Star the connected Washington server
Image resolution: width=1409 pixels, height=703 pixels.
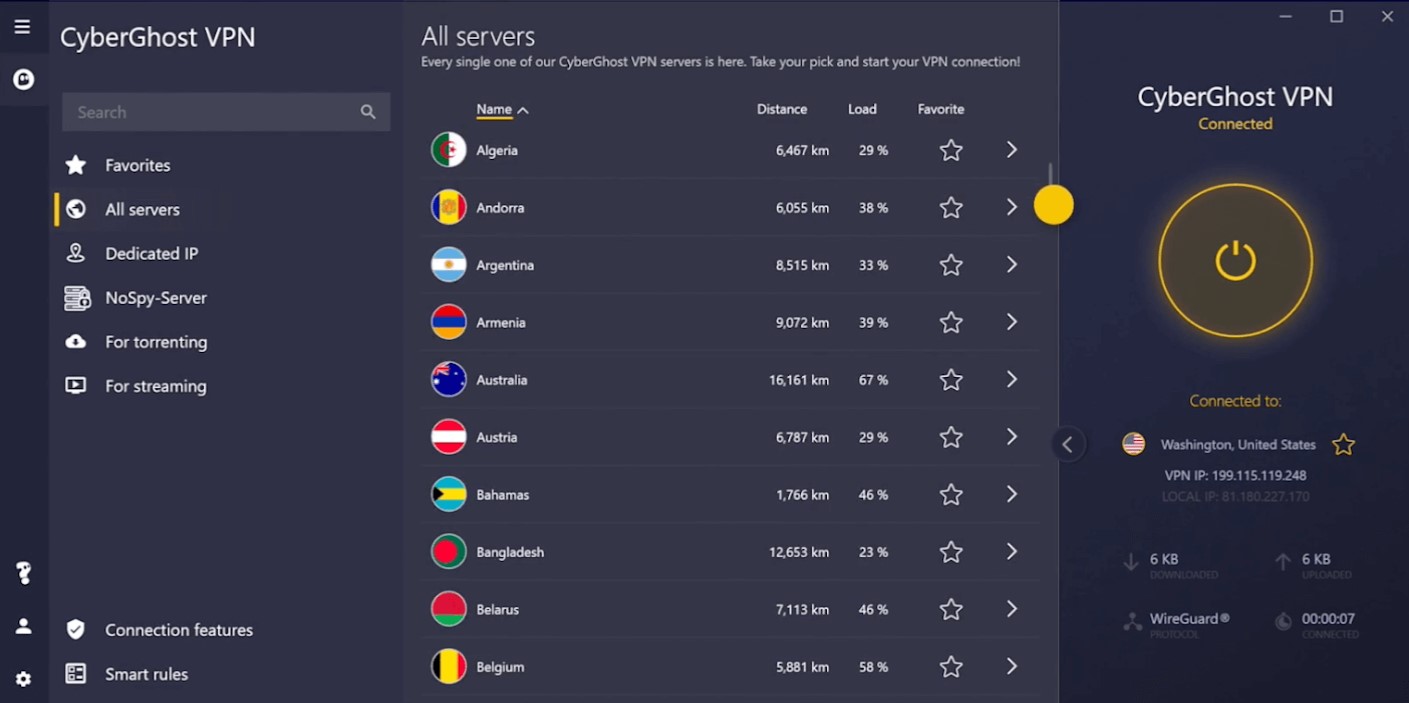click(x=1343, y=445)
